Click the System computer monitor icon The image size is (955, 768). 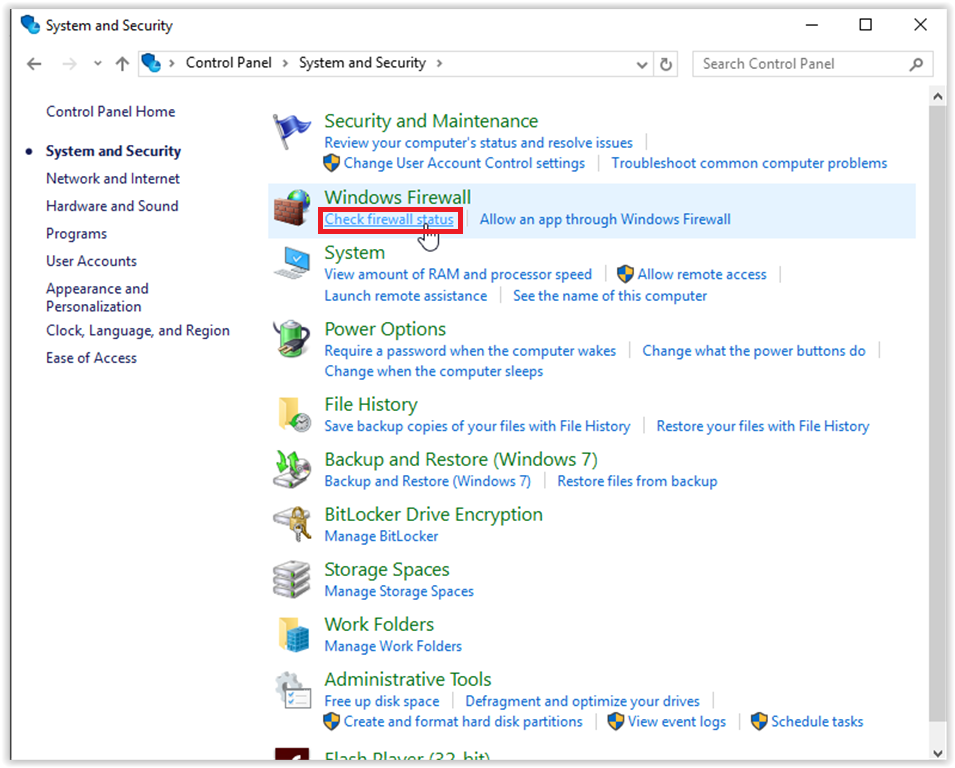292,263
